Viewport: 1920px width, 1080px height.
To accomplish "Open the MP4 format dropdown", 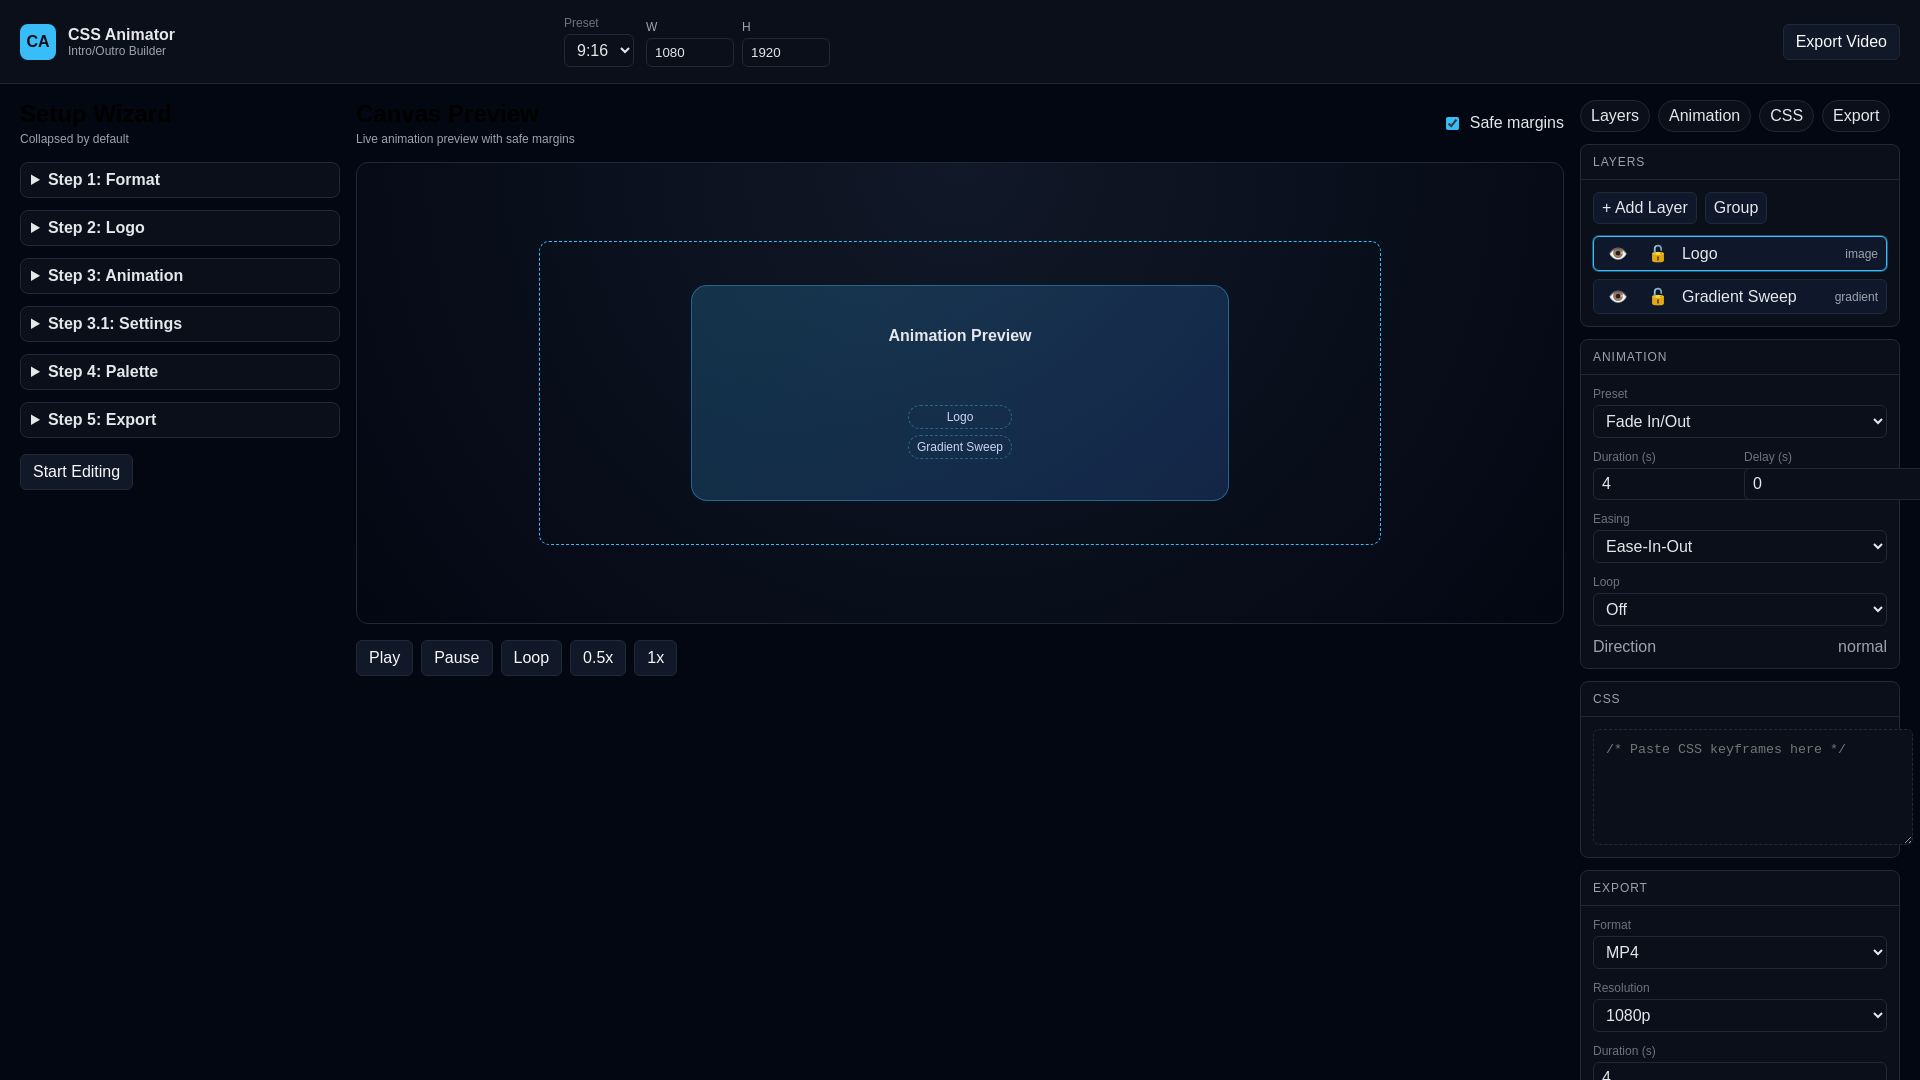I will coord(1740,953).
